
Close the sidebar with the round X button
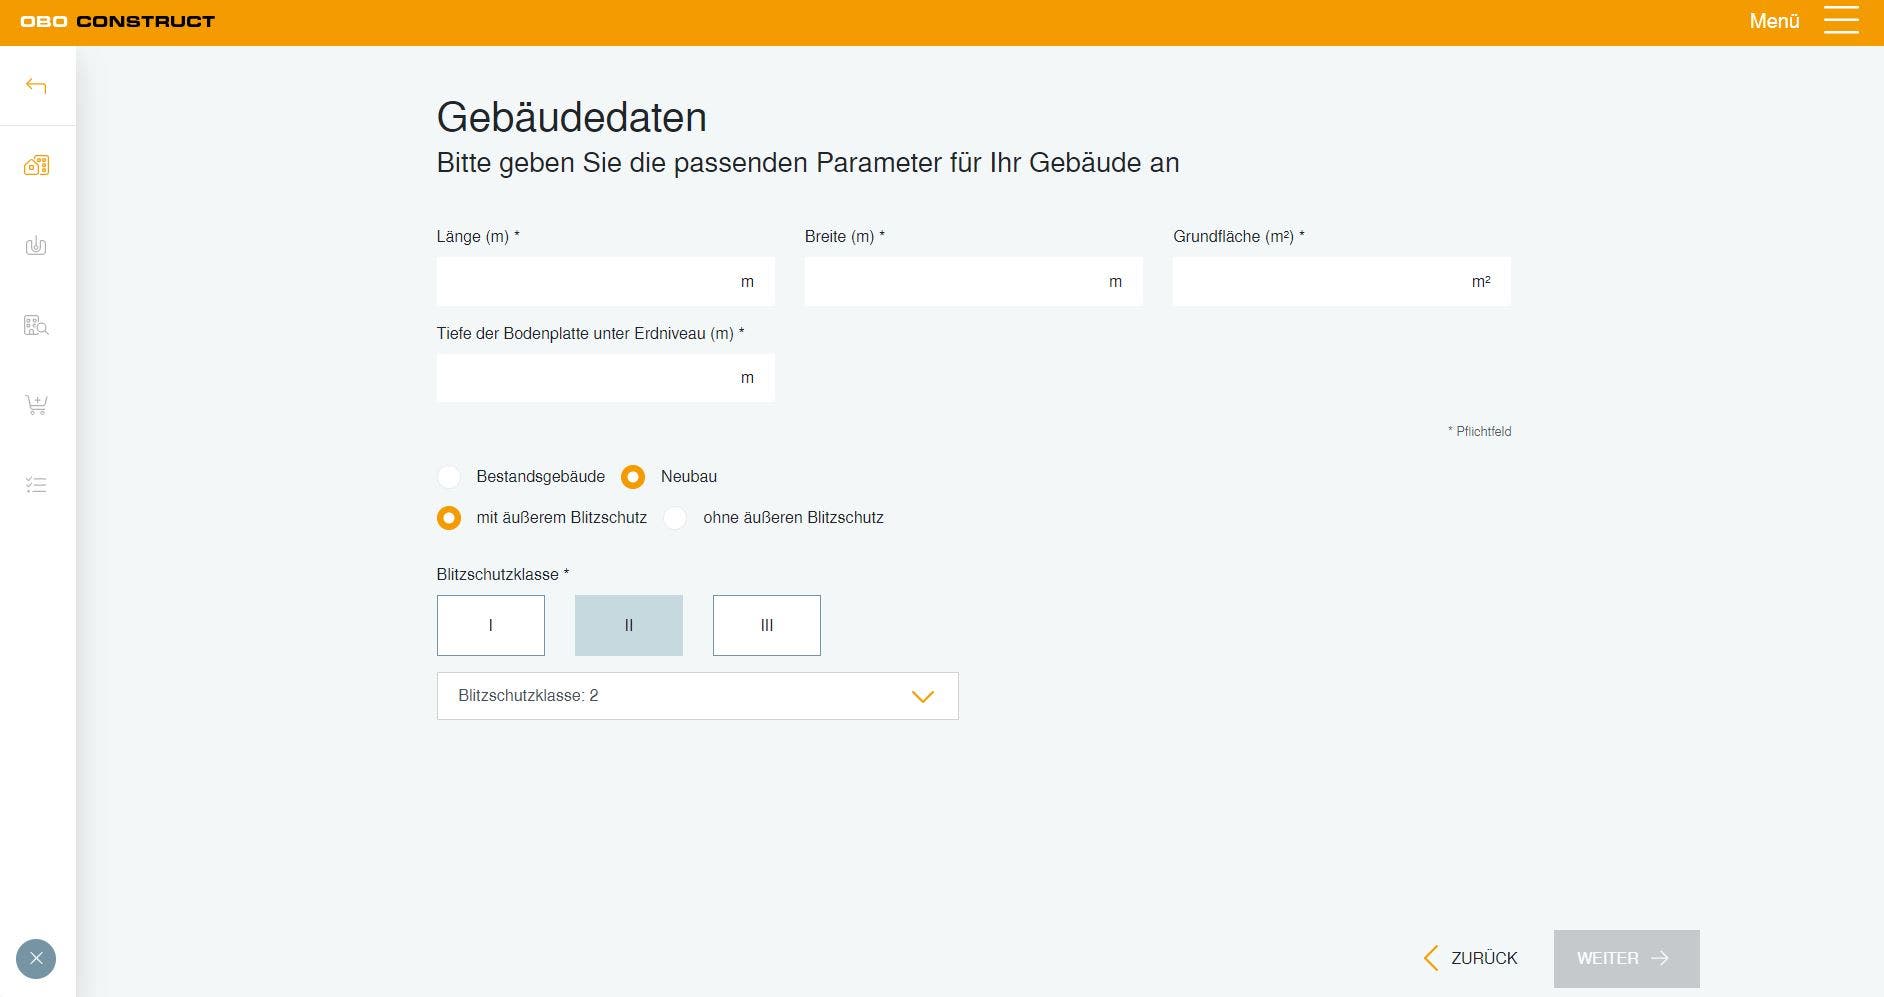click(x=36, y=959)
